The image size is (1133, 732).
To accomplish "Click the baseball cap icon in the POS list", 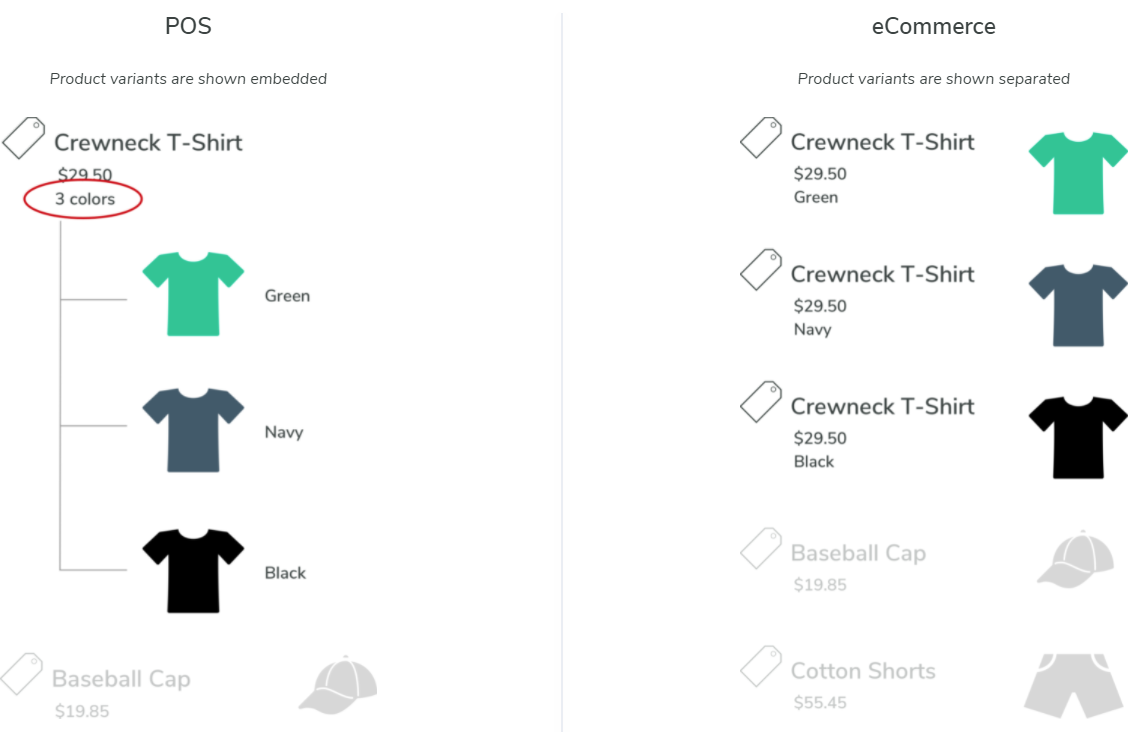I will (339, 685).
